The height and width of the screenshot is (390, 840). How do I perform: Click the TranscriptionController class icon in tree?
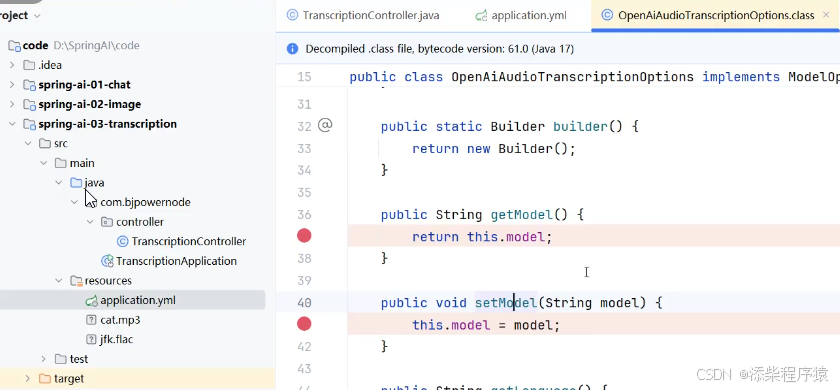[x=123, y=242]
